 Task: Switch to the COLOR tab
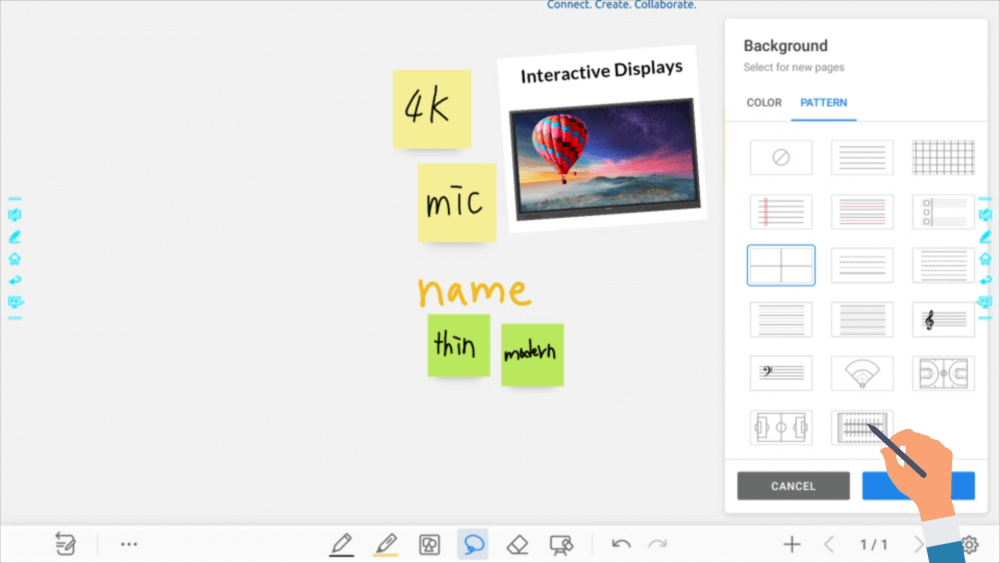click(764, 103)
